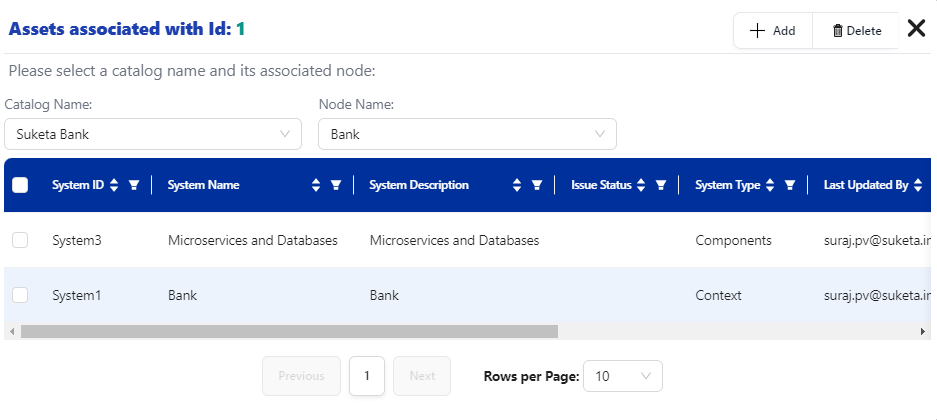937x420 pixels.
Task: Click the filter icon for System ID column
Action: coord(133,185)
